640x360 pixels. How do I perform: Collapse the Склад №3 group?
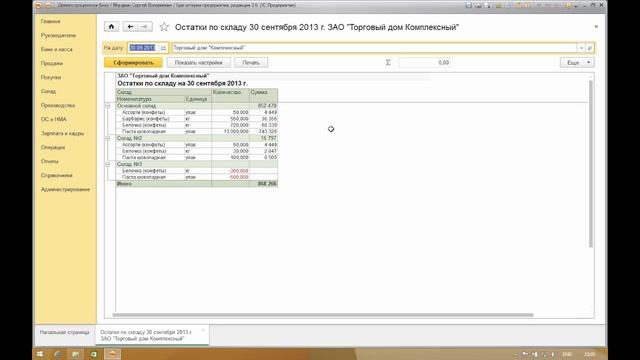pyautogui.click(x=108, y=164)
